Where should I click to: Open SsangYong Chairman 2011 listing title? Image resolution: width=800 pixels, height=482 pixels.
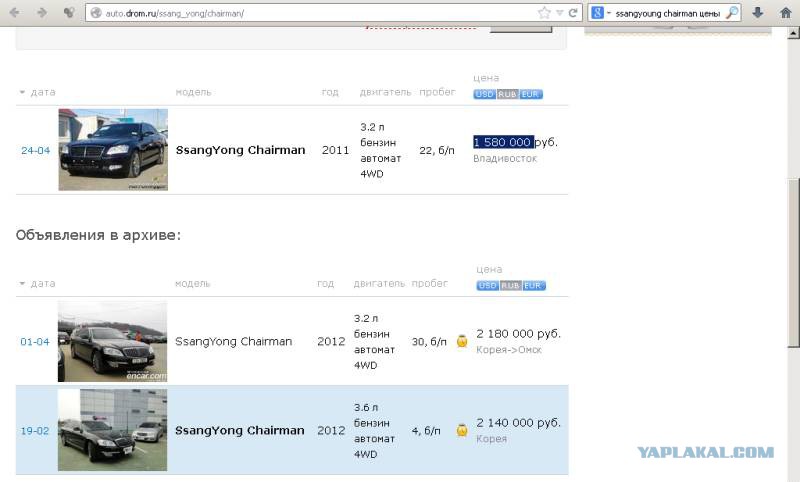click(x=240, y=150)
